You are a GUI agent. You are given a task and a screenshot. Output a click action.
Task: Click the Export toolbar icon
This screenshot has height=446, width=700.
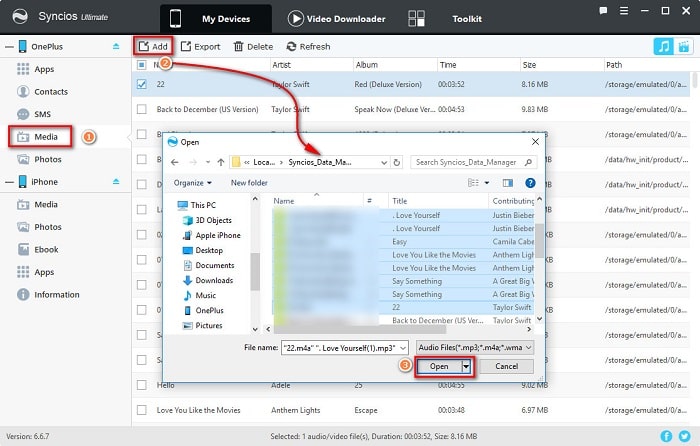click(x=200, y=46)
